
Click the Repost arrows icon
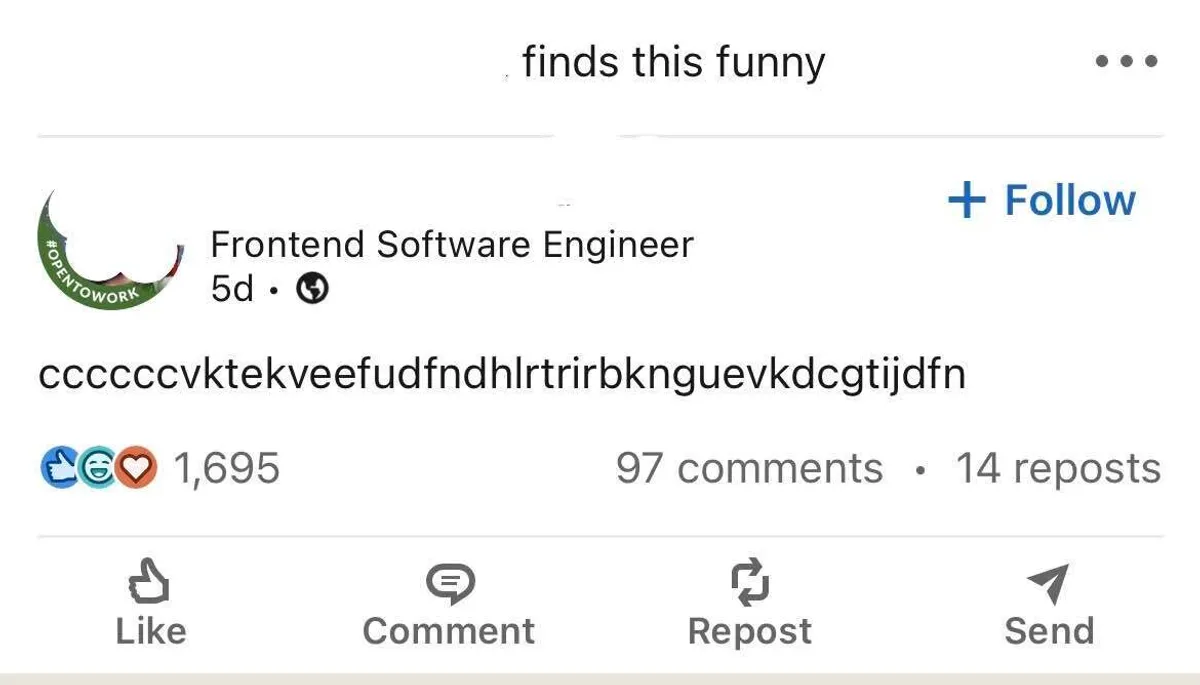[x=749, y=583]
